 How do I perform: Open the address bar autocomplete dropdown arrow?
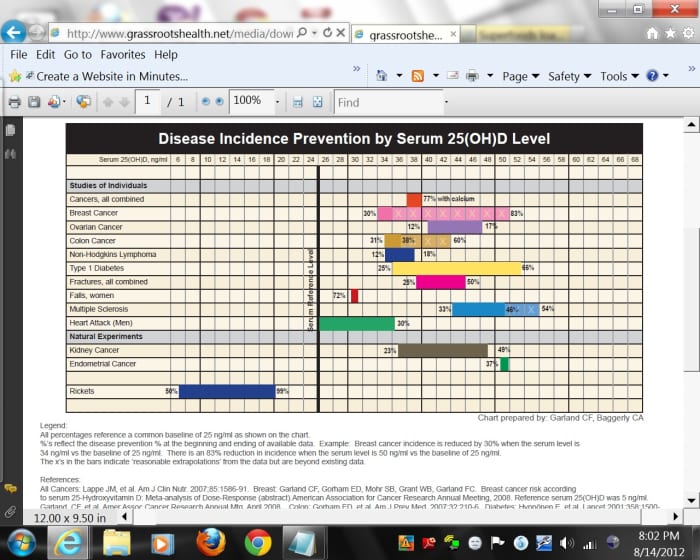point(315,33)
